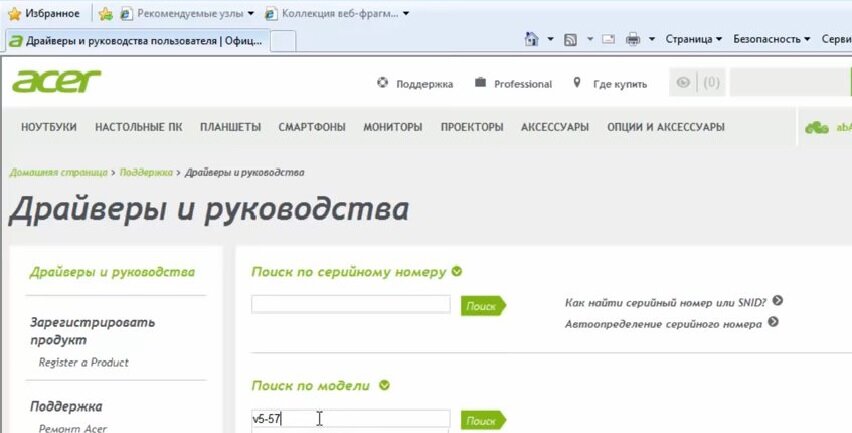Open the Безопасность menu
The height and width of the screenshot is (433, 852).
tap(772, 39)
